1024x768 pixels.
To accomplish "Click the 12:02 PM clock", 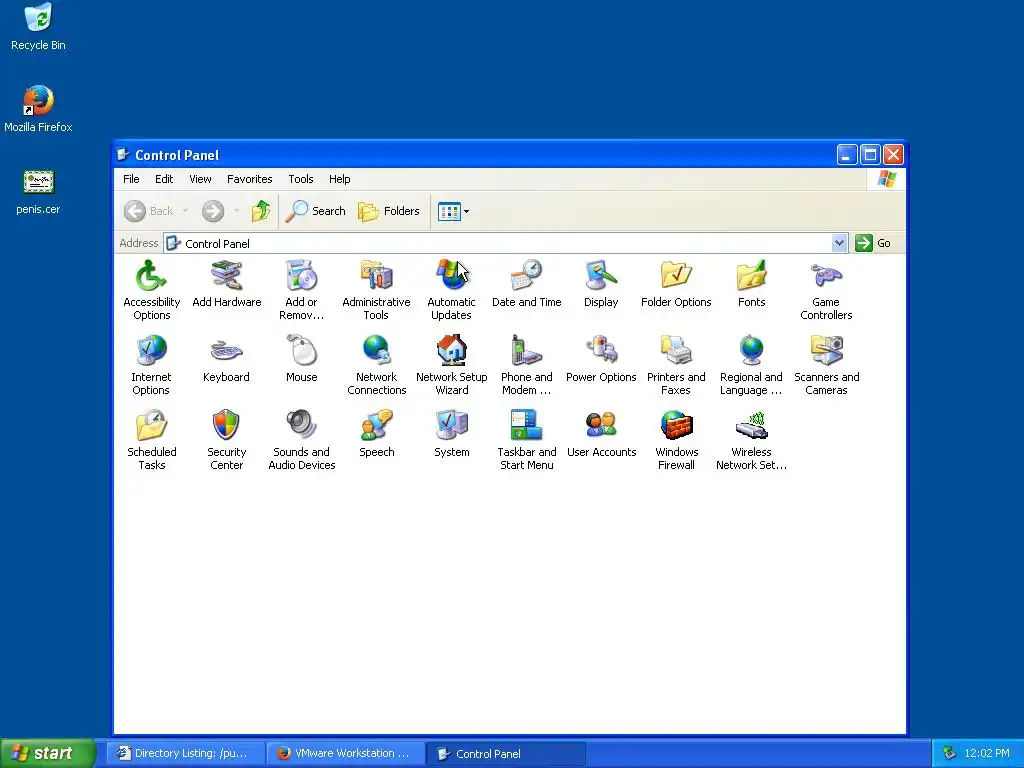I will point(987,753).
